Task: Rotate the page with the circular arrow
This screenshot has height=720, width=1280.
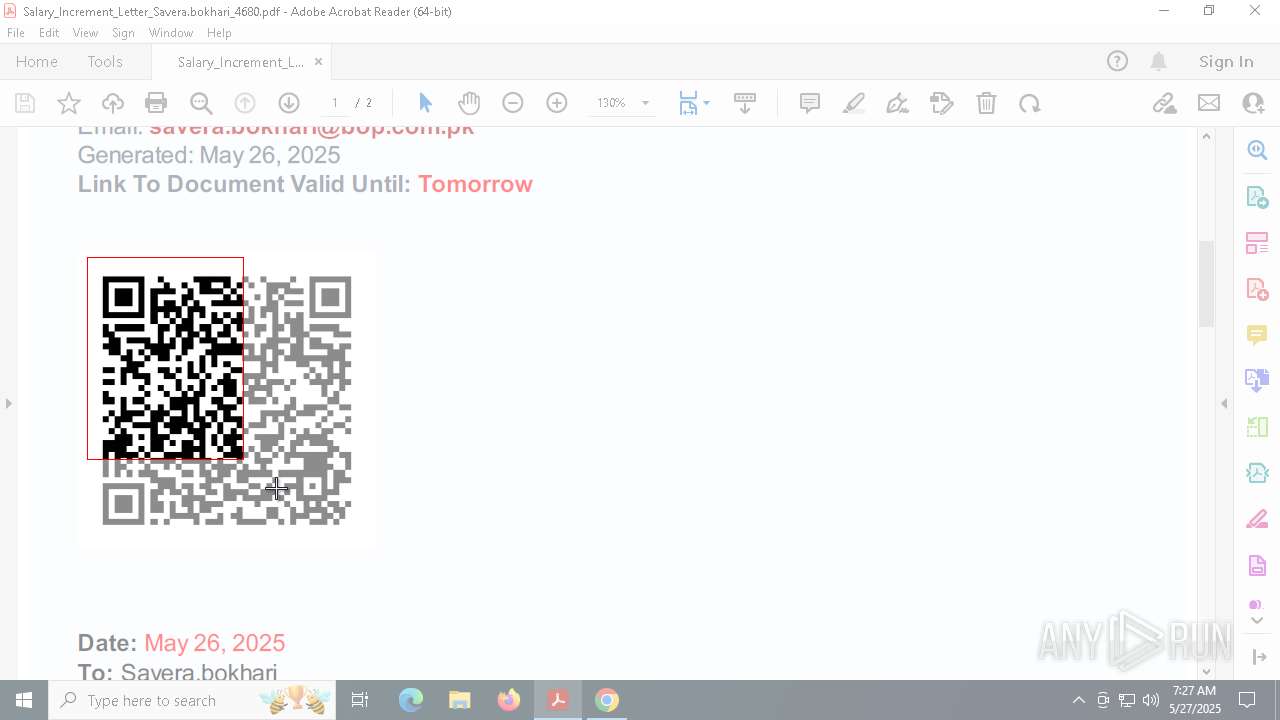Action: [x=1030, y=103]
